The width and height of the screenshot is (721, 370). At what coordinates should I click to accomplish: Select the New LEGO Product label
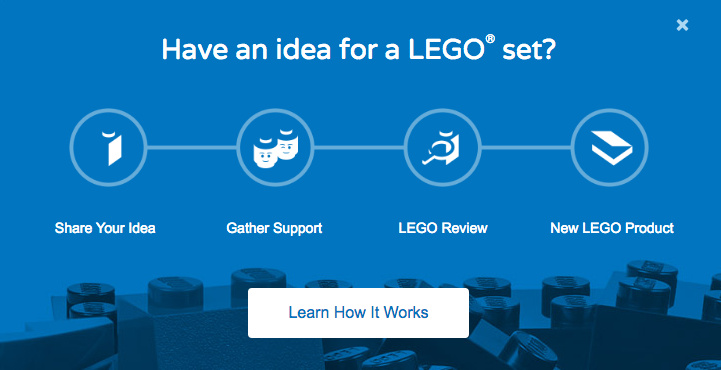[612, 228]
